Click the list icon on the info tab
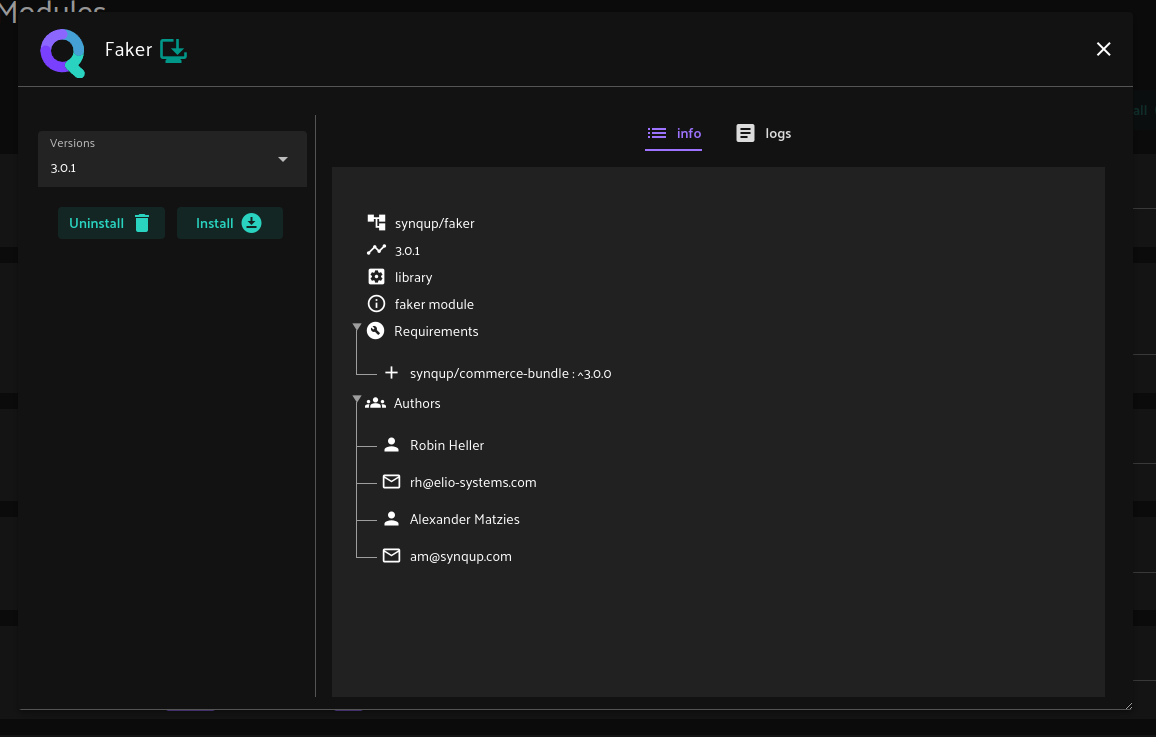This screenshot has width=1156, height=737. (657, 133)
